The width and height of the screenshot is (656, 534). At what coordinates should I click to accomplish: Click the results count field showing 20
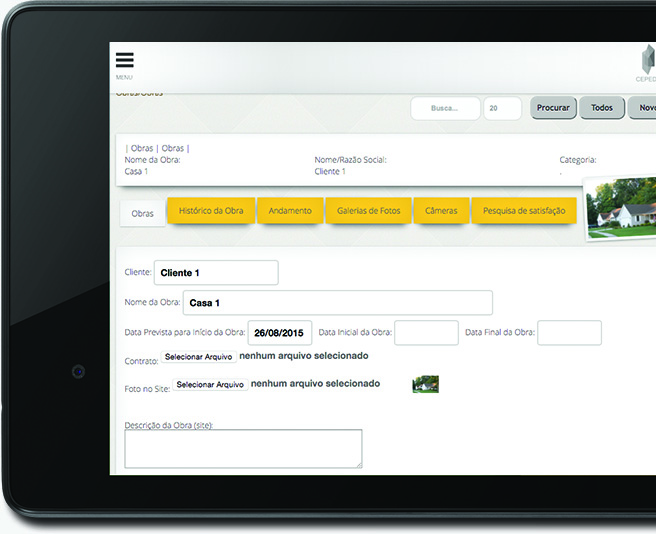(x=502, y=108)
